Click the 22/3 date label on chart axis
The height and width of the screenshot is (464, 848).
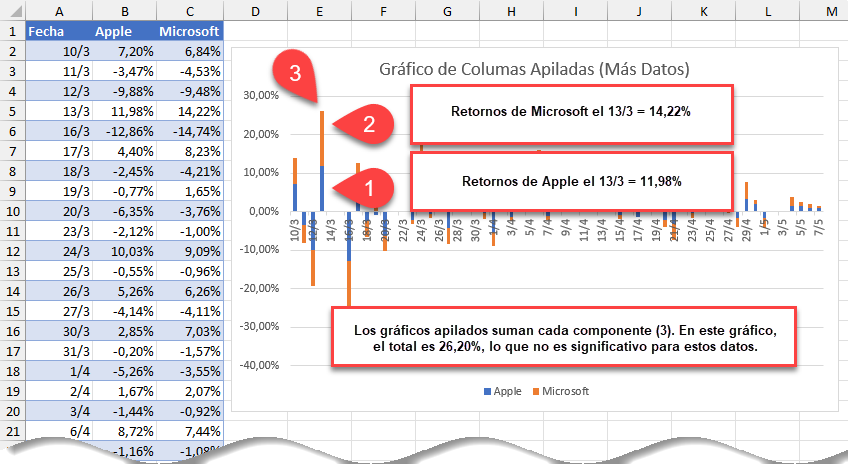pos(403,228)
